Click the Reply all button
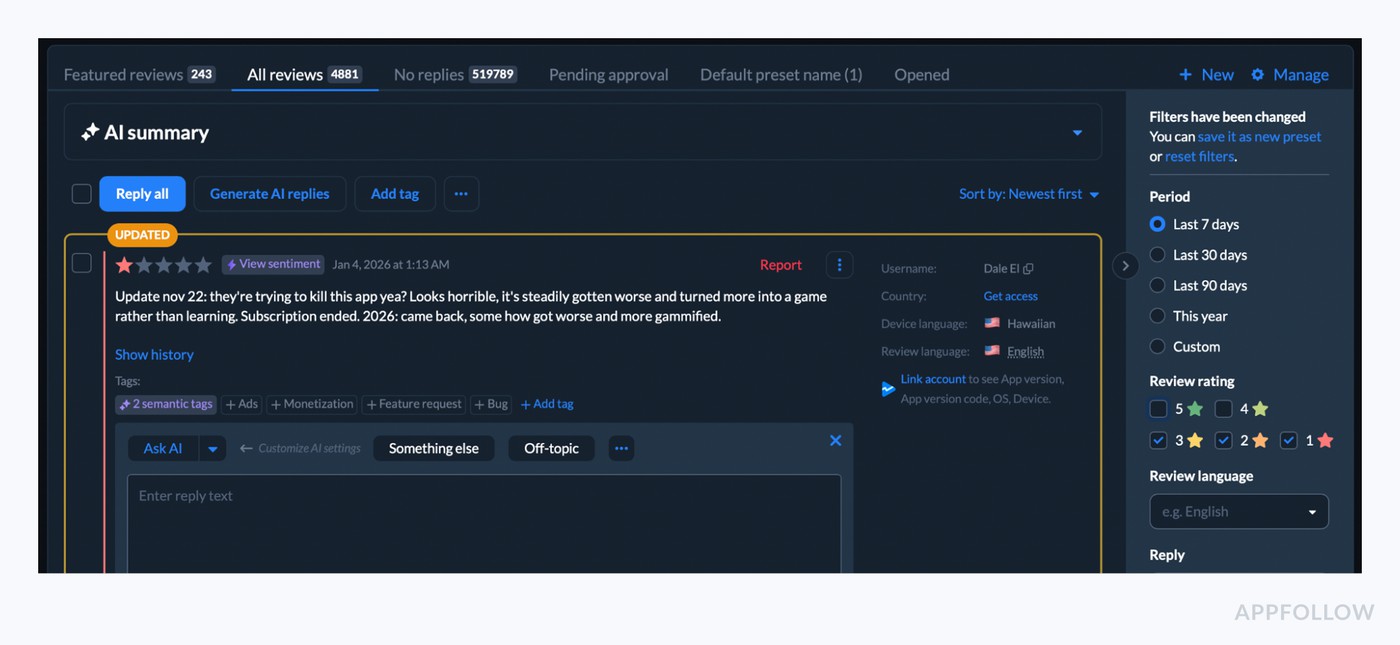Screen dimensions: 1400x645 (x=142, y=193)
